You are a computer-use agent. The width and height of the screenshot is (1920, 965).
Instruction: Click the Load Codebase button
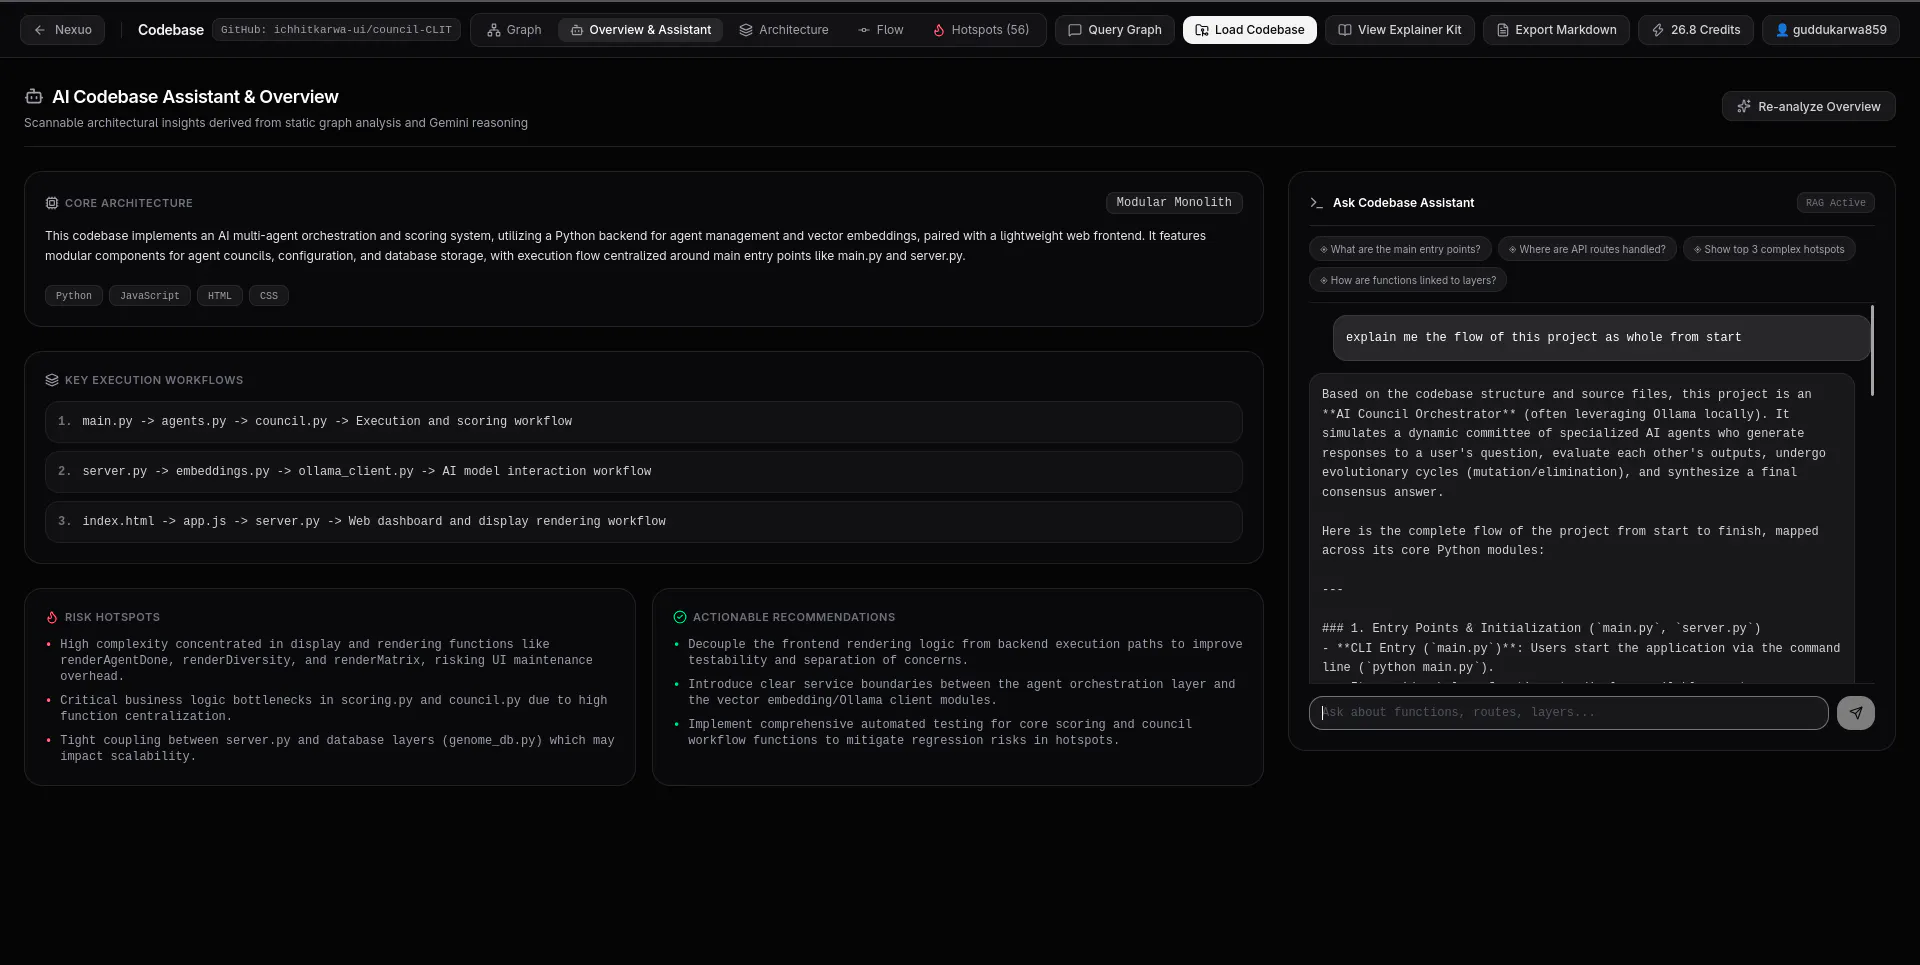pyautogui.click(x=1249, y=30)
